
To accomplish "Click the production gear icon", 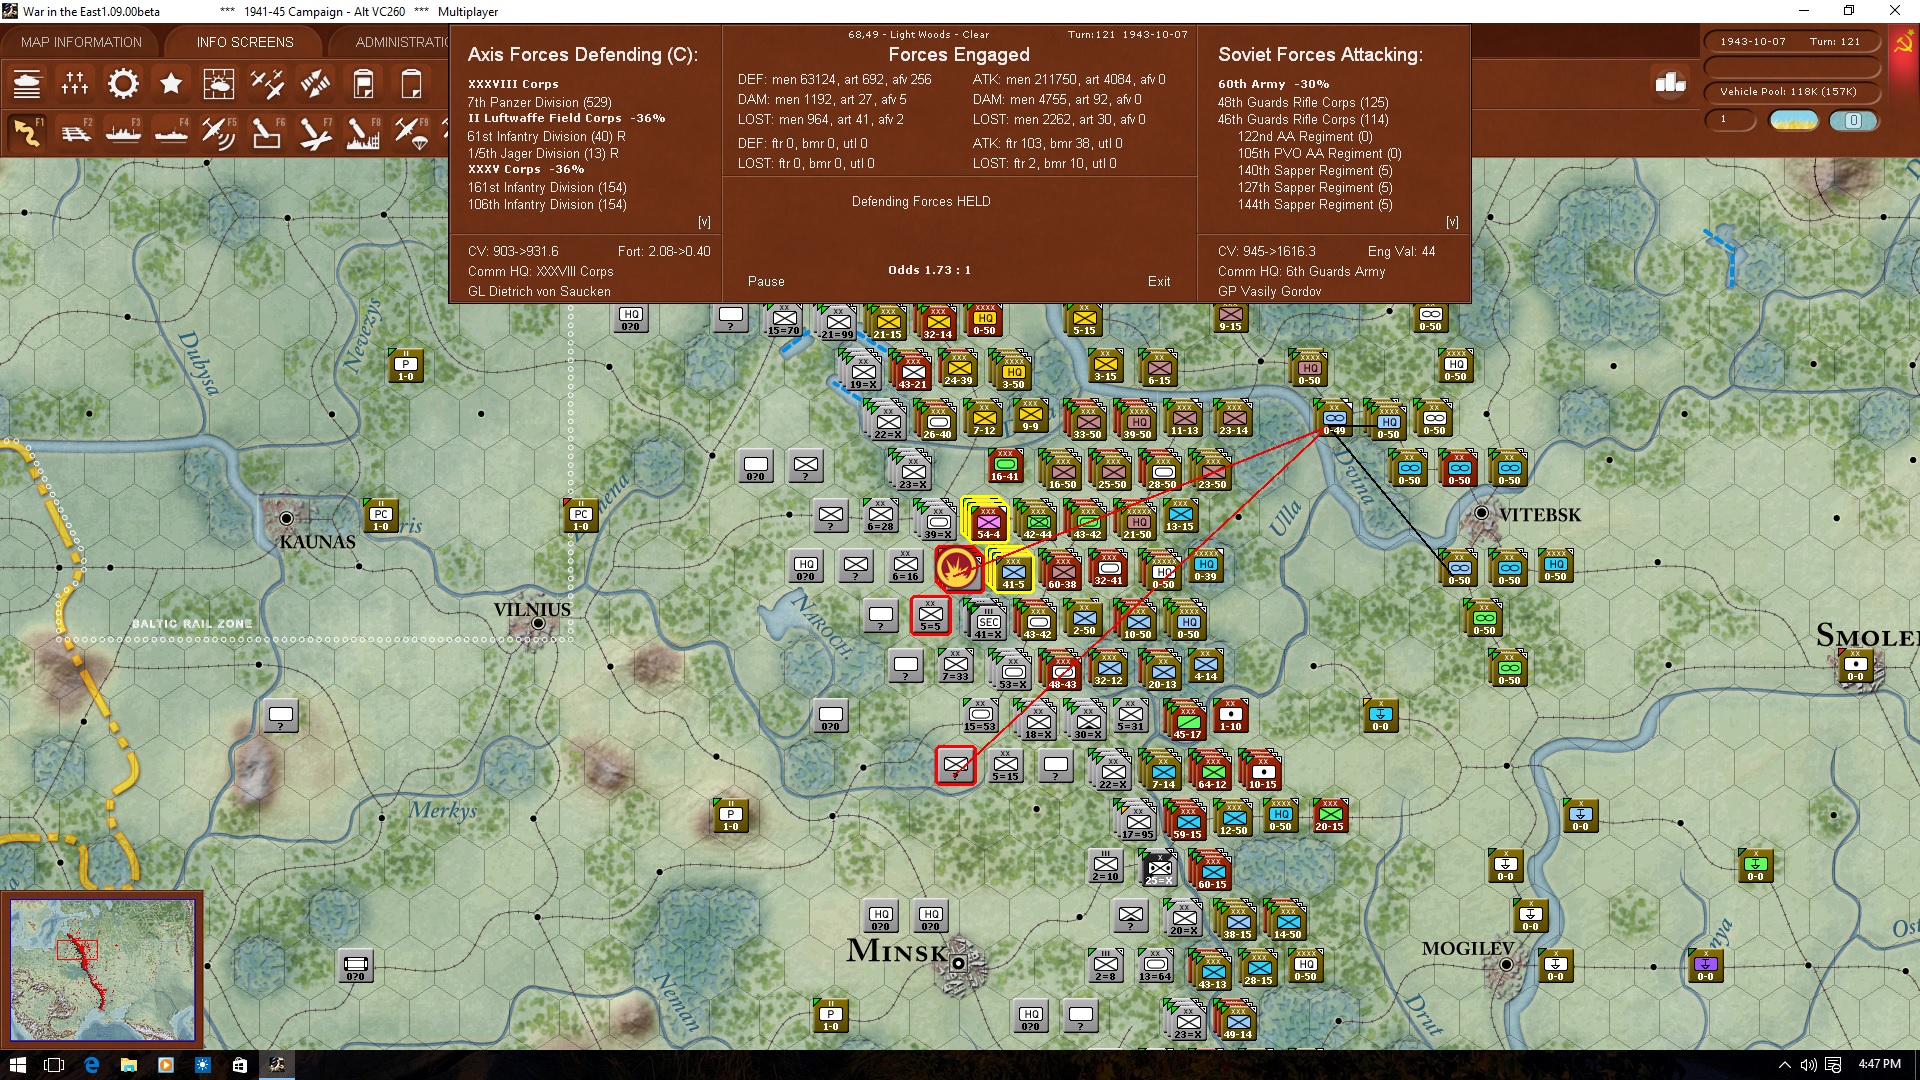I will pos(123,84).
